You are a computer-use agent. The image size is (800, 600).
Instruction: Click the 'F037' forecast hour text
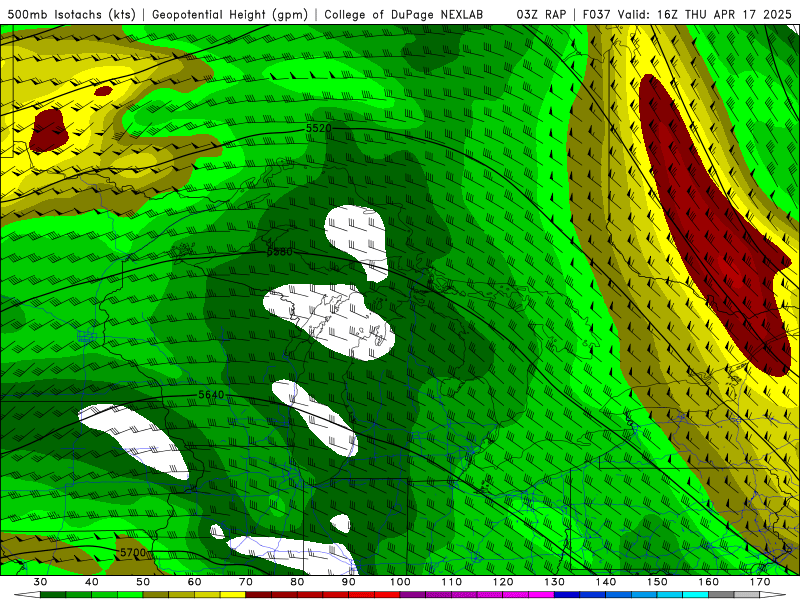coord(597,14)
